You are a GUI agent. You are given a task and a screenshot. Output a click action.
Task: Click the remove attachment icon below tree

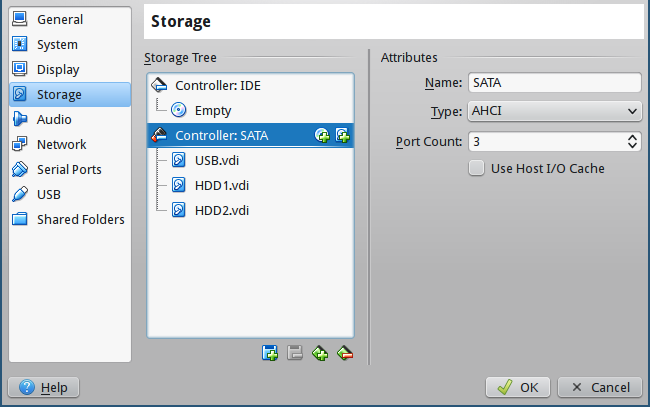click(295, 353)
